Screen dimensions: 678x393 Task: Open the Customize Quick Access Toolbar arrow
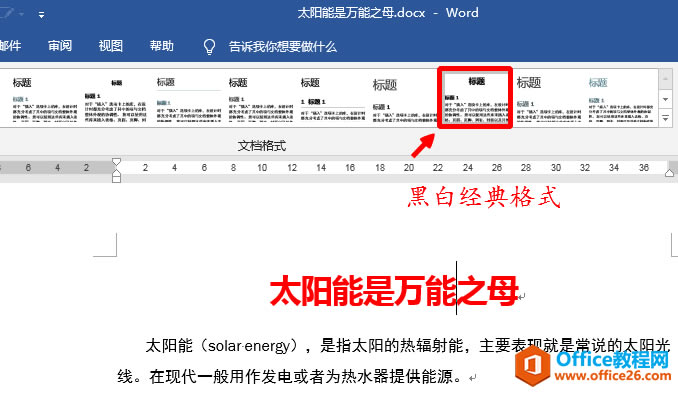coord(42,15)
